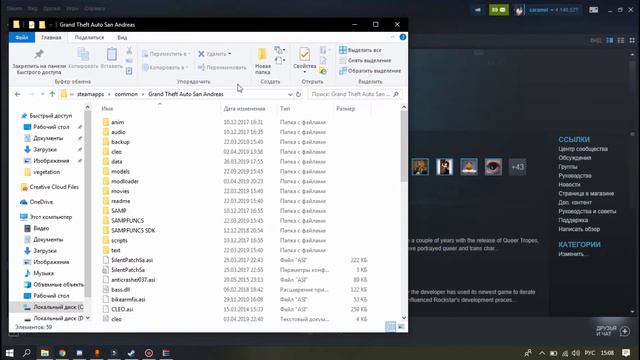This screenshot has height=360, width=640.
Task: Select the modloader folder
Action: 125,181
